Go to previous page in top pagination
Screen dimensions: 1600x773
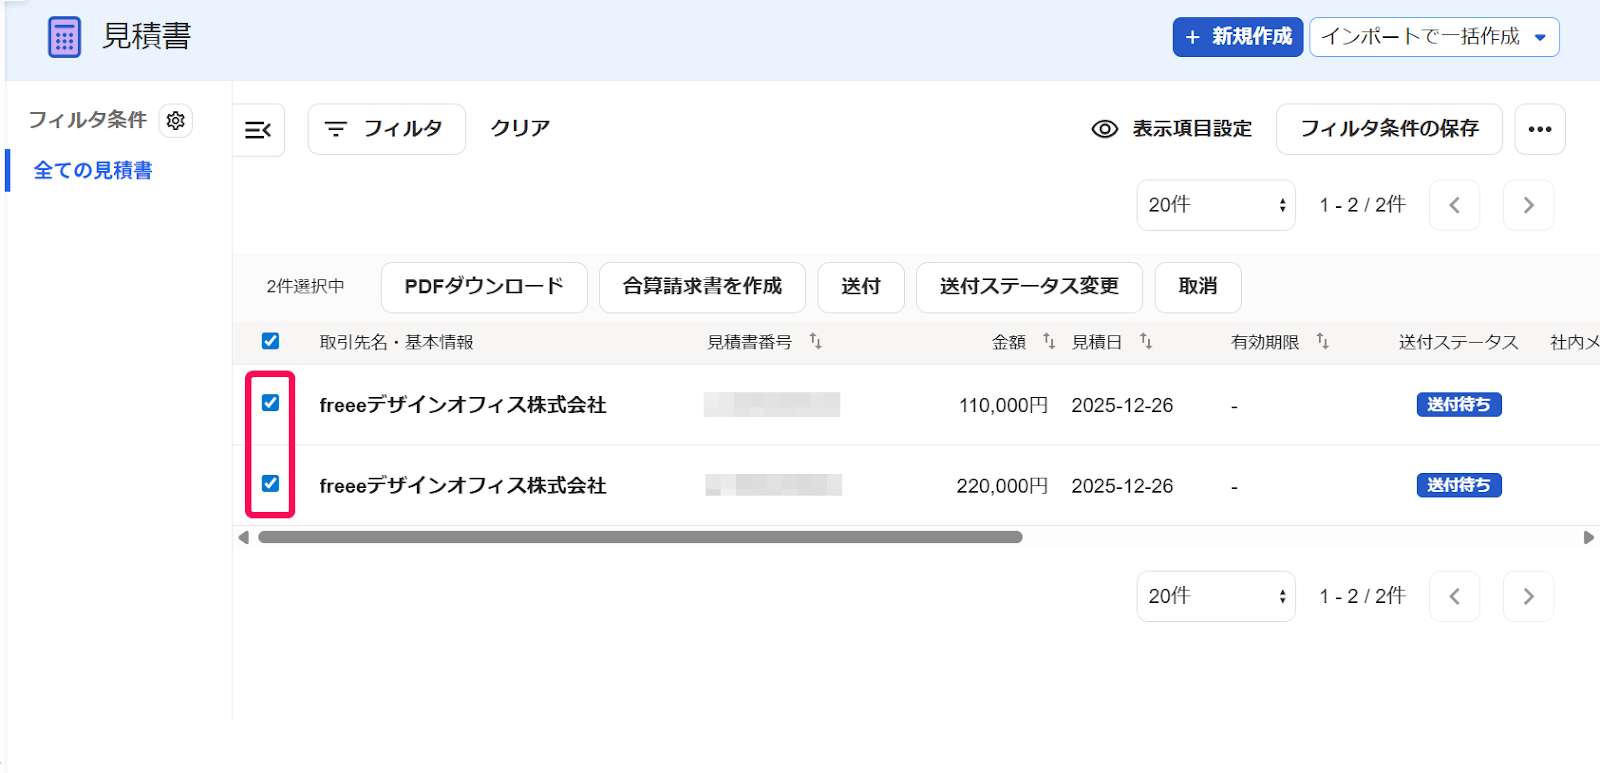[x=1455, y=205]
